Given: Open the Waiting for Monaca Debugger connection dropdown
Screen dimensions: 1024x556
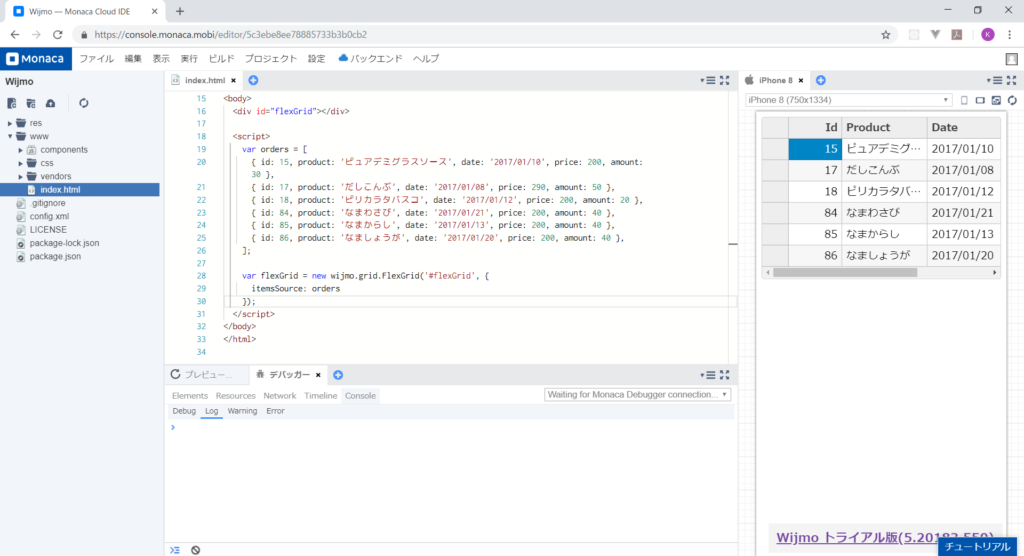Looking at the screenshot, I should pos(637,395).
